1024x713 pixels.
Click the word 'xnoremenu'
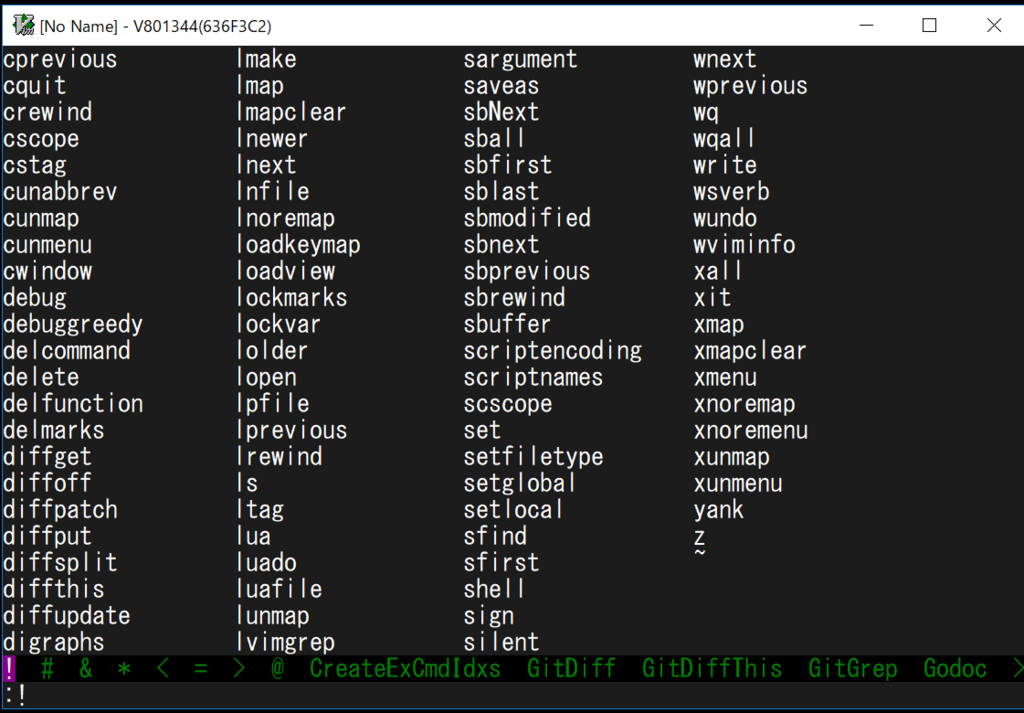tap(750, 430)
